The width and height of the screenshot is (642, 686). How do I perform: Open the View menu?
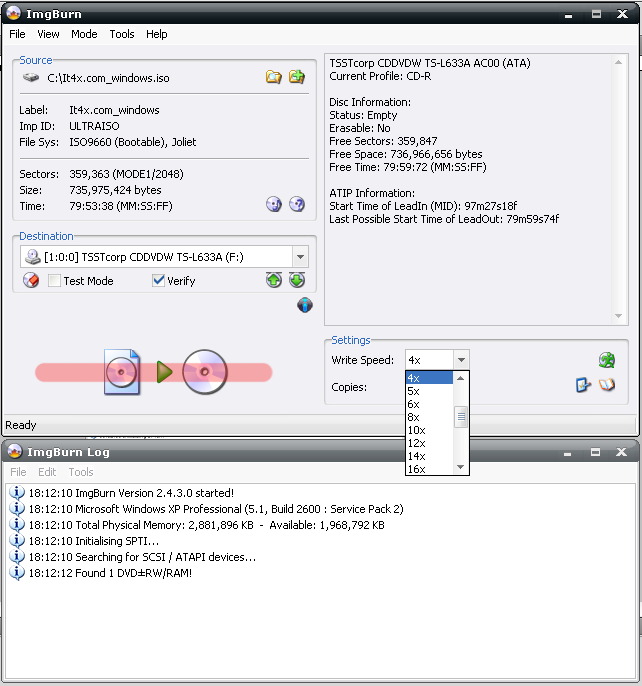click(x=48, y=34)
